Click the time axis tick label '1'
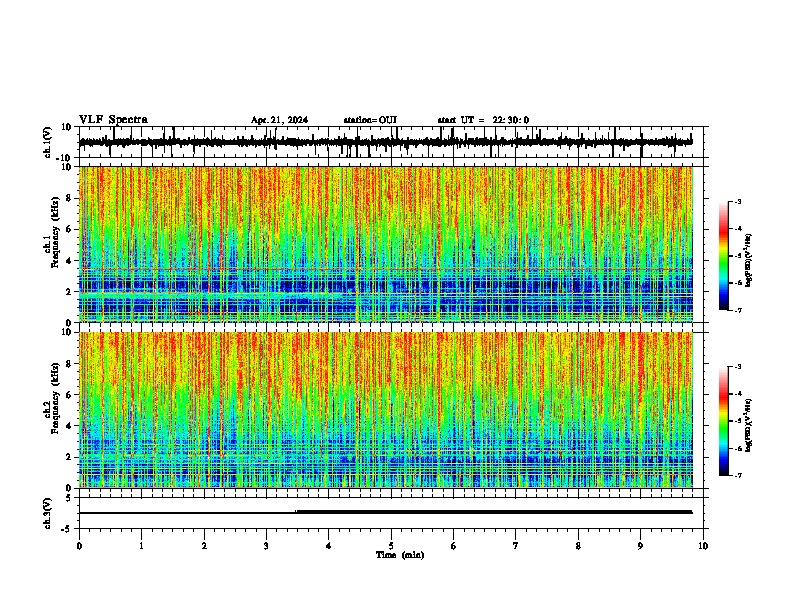 tap(141, 546)
